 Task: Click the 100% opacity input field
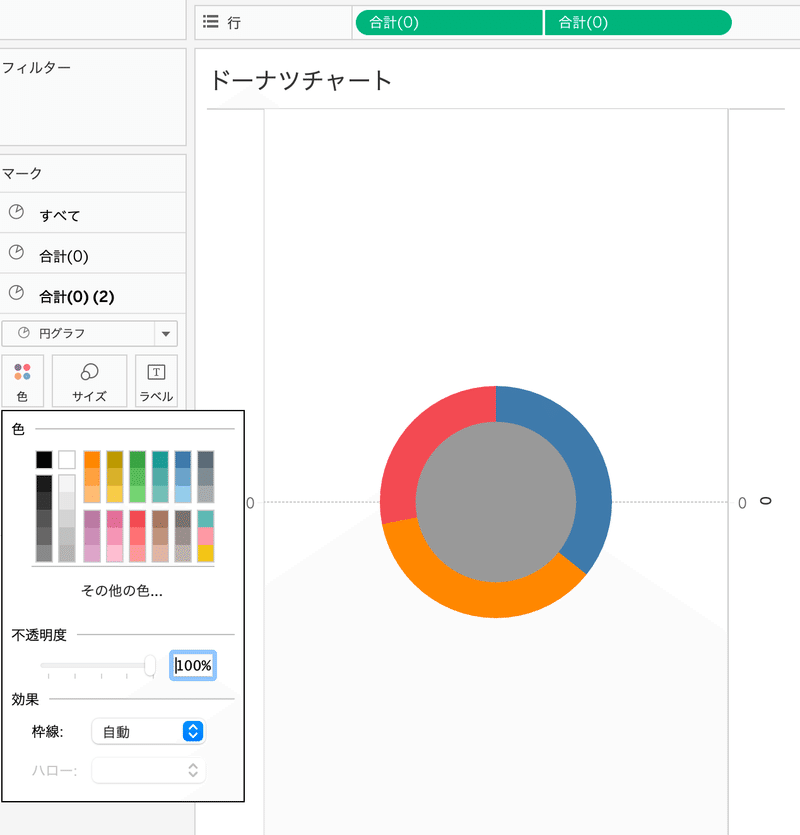pyautogui.click(x=193, y=666)
